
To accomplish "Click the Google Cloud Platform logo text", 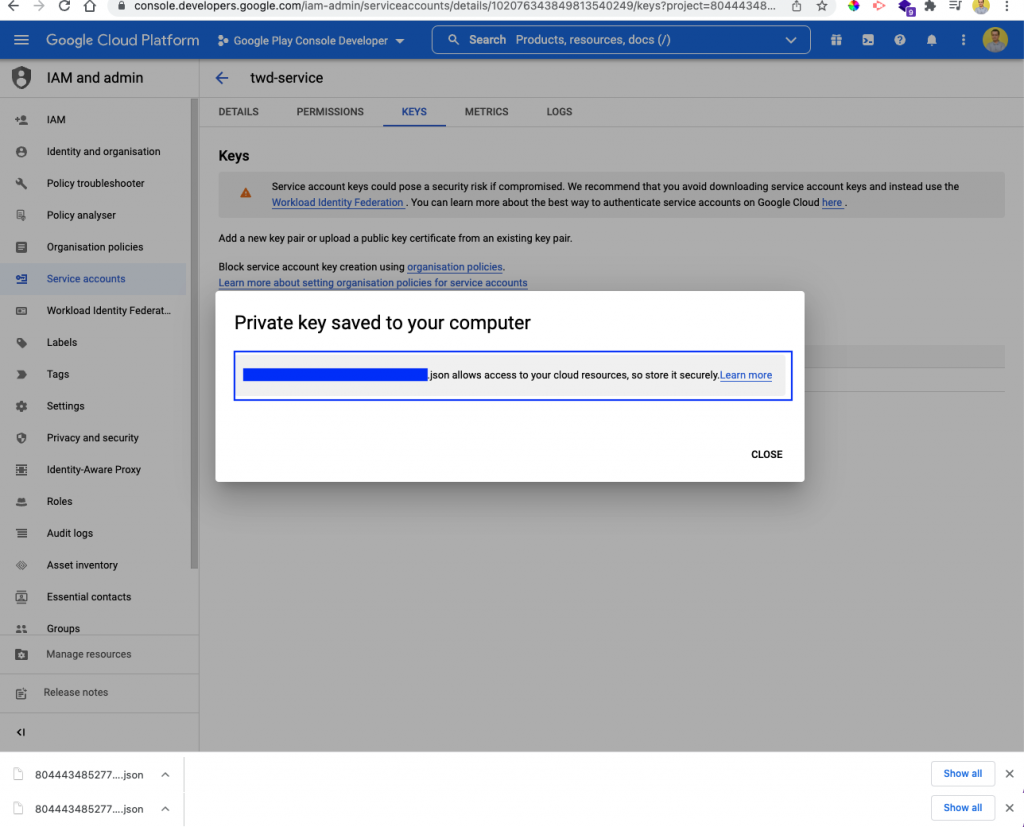I will [x=122, y=41].
